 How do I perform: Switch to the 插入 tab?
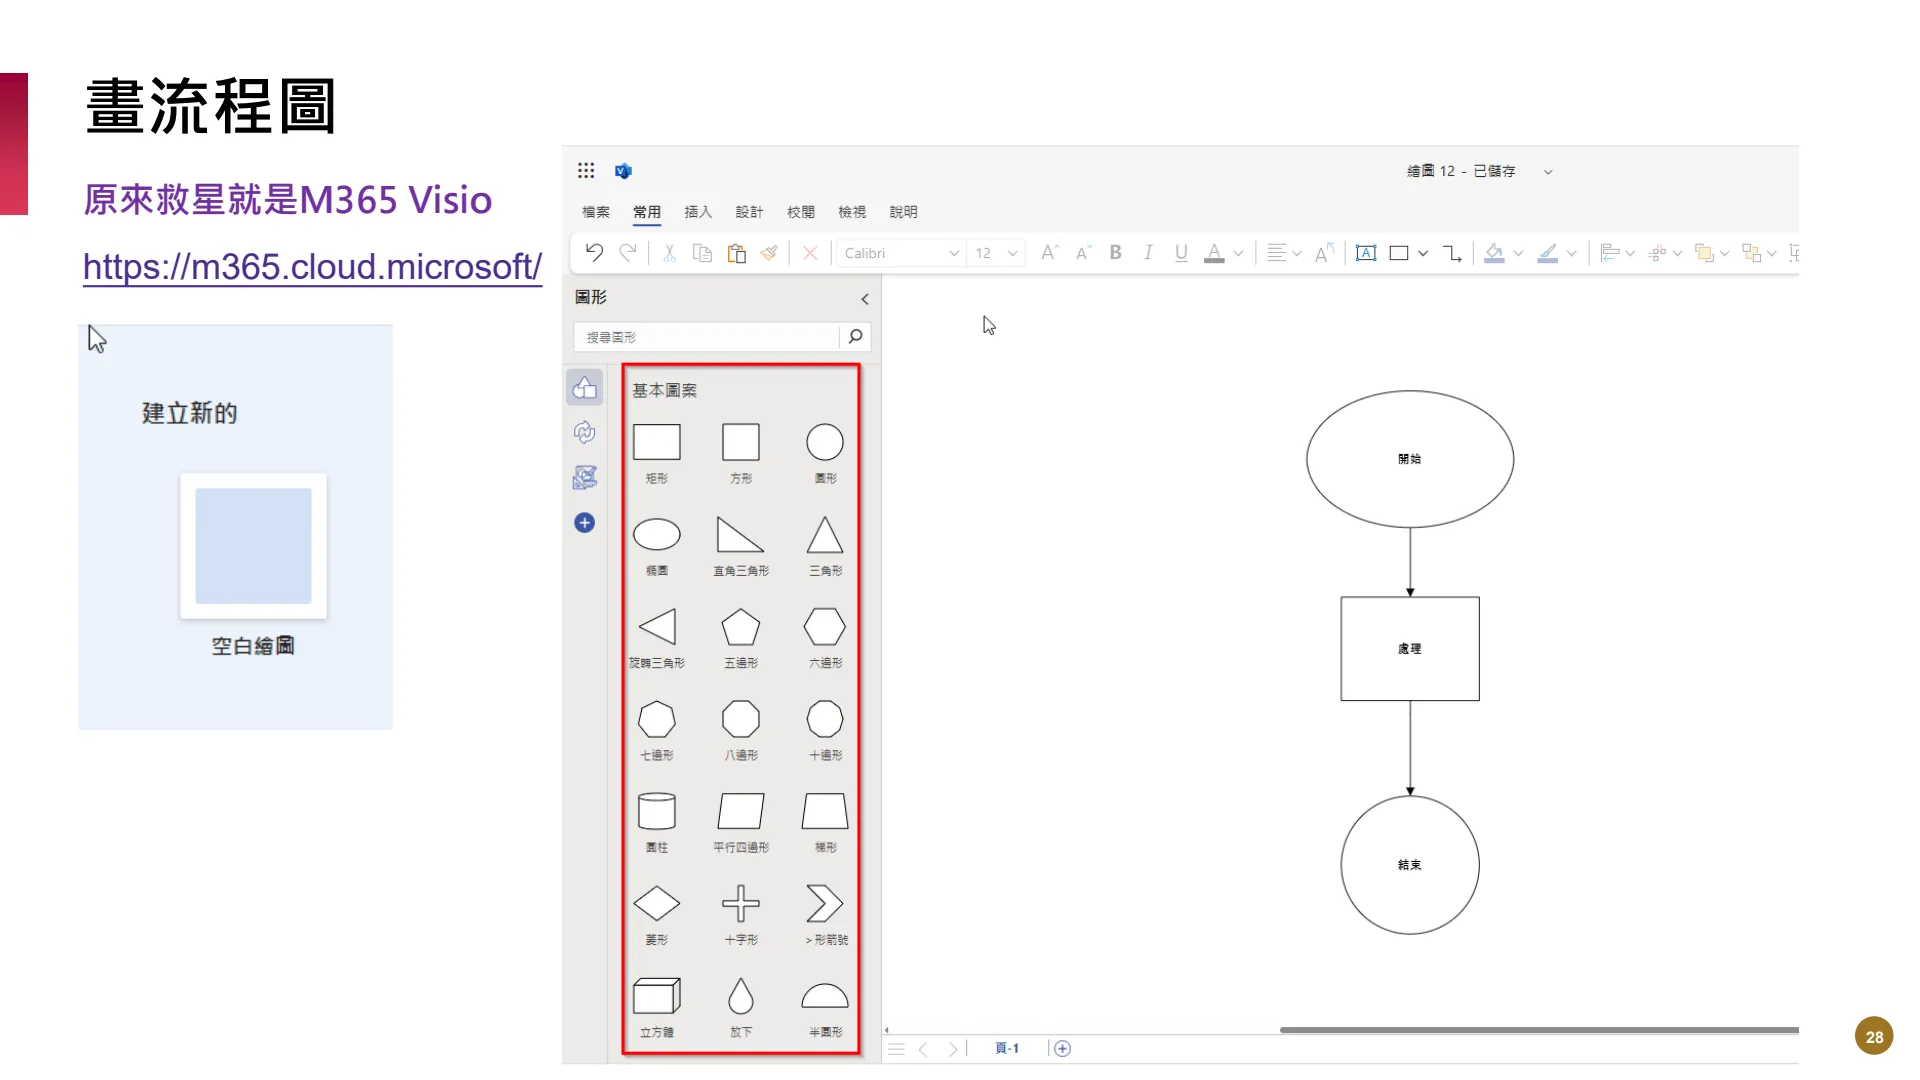(x=698, y=212)
